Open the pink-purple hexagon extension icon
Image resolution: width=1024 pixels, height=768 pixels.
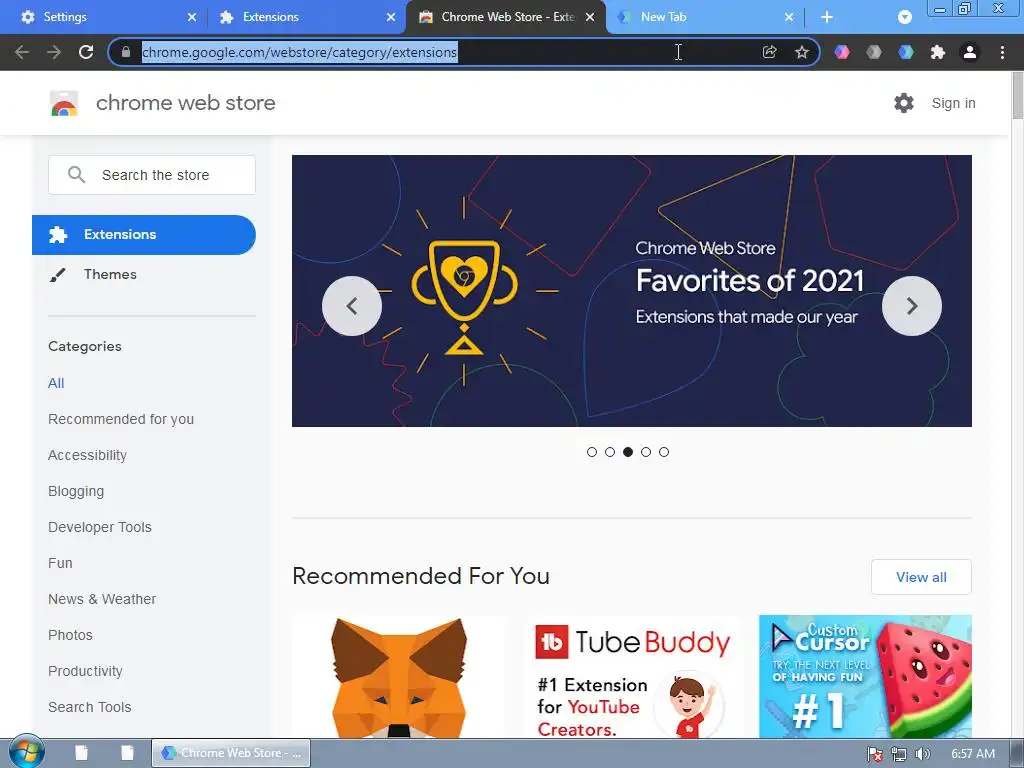pos(842,52)
